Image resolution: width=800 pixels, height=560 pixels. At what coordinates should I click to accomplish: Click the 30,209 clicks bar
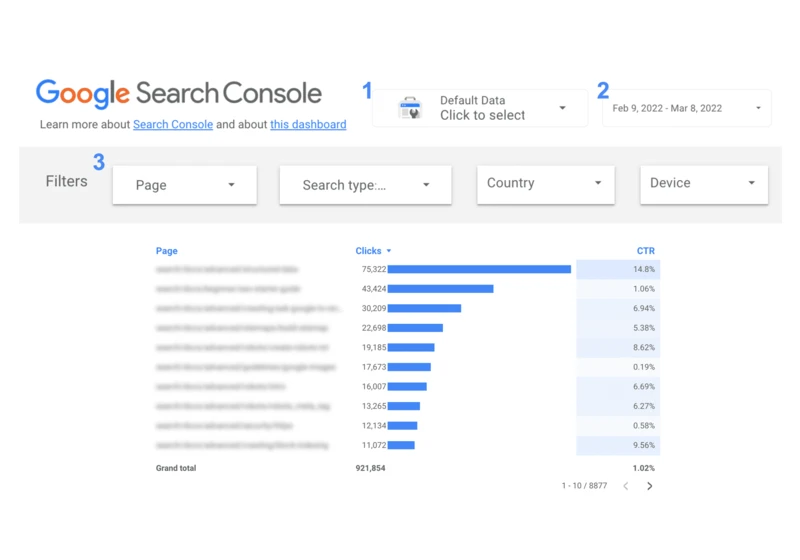(424, 308)
